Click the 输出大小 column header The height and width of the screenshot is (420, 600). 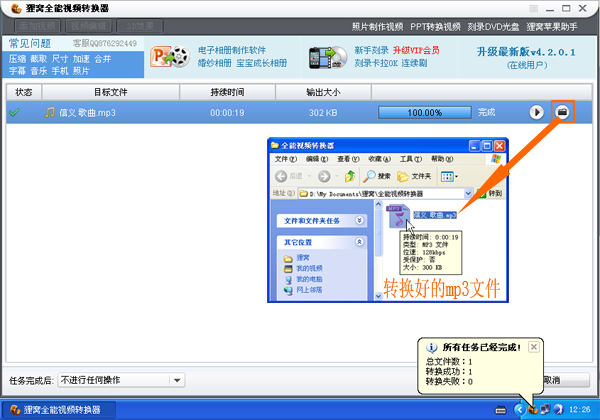point(323,92)
